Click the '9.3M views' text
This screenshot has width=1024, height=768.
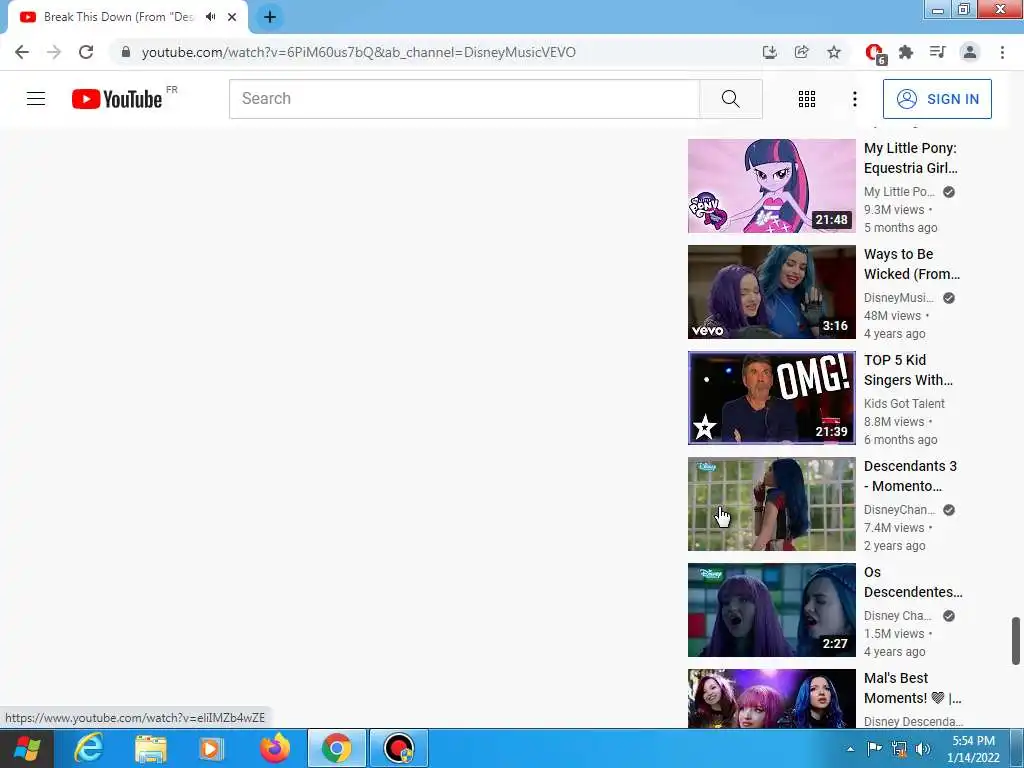[x=894, y=210]
